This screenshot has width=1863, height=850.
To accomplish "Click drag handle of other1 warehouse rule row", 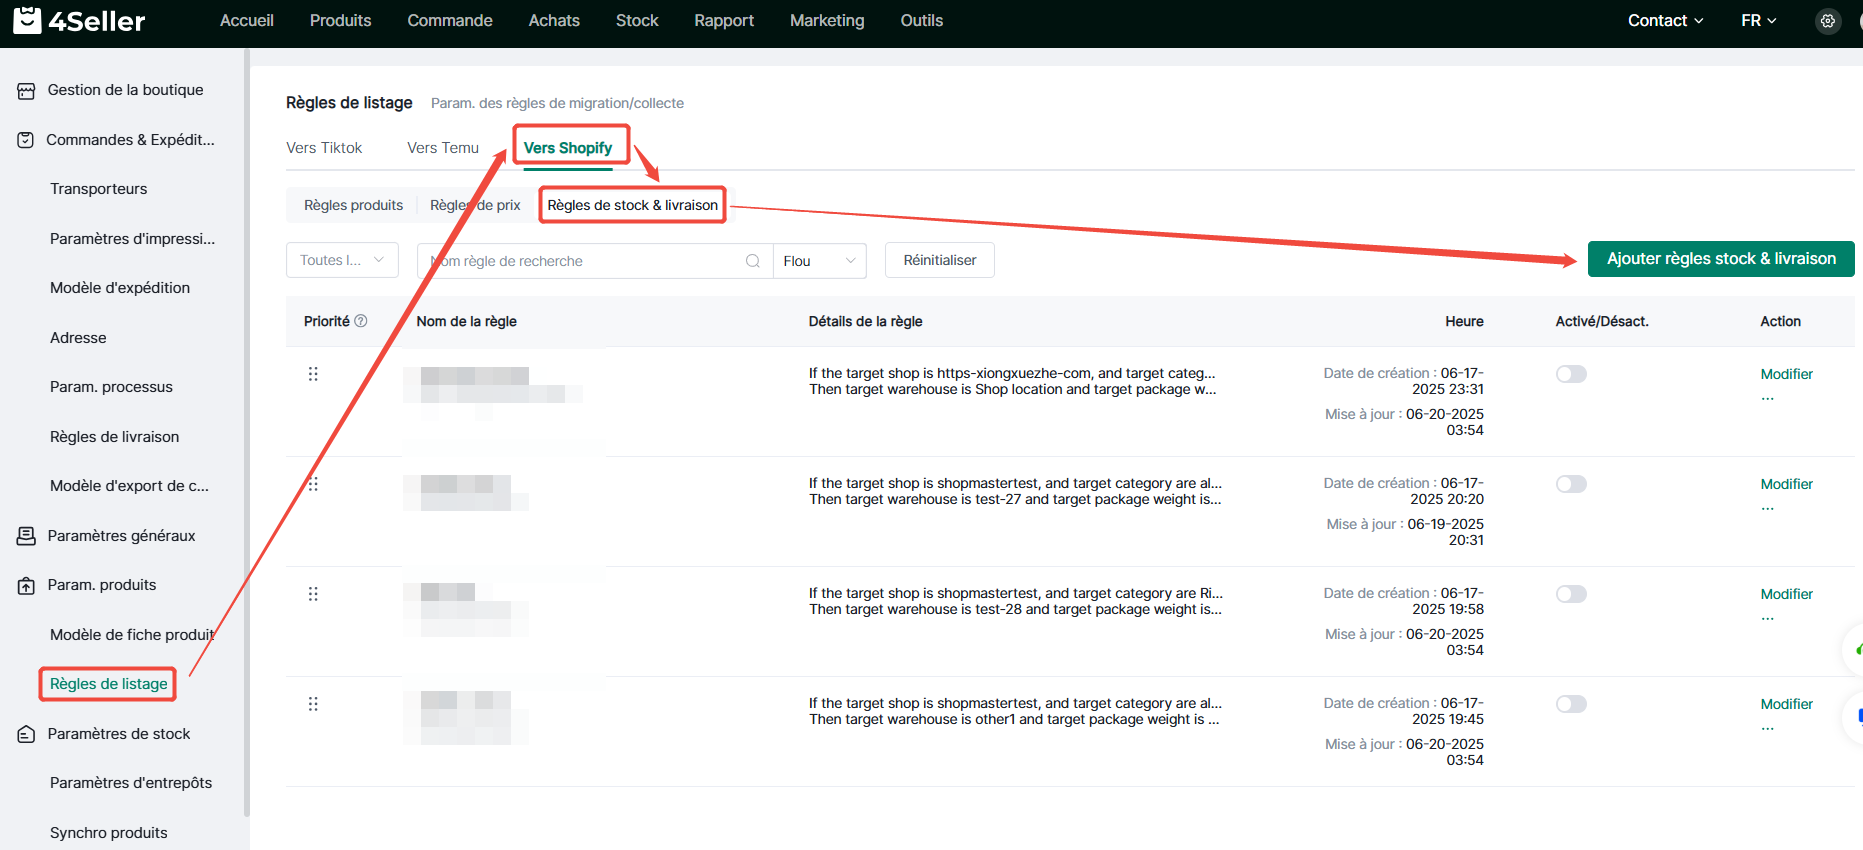I will pyautogui.click(x=313, y=704).
